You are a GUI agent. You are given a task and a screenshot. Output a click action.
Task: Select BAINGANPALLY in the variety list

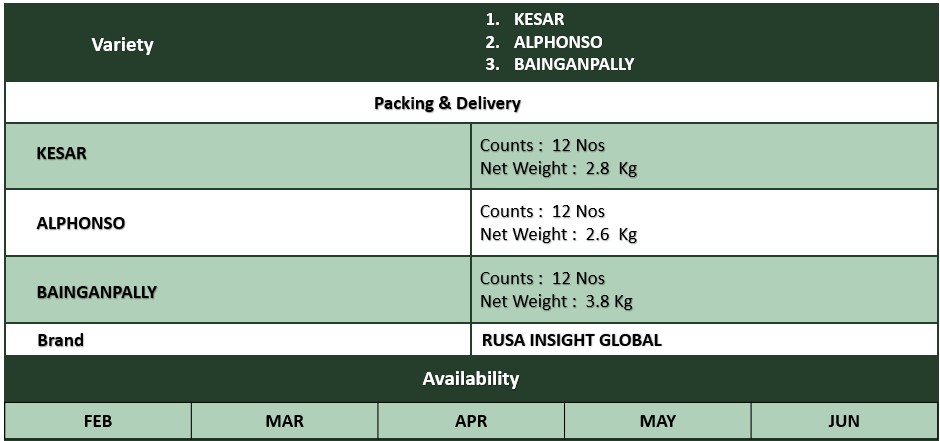573,64
